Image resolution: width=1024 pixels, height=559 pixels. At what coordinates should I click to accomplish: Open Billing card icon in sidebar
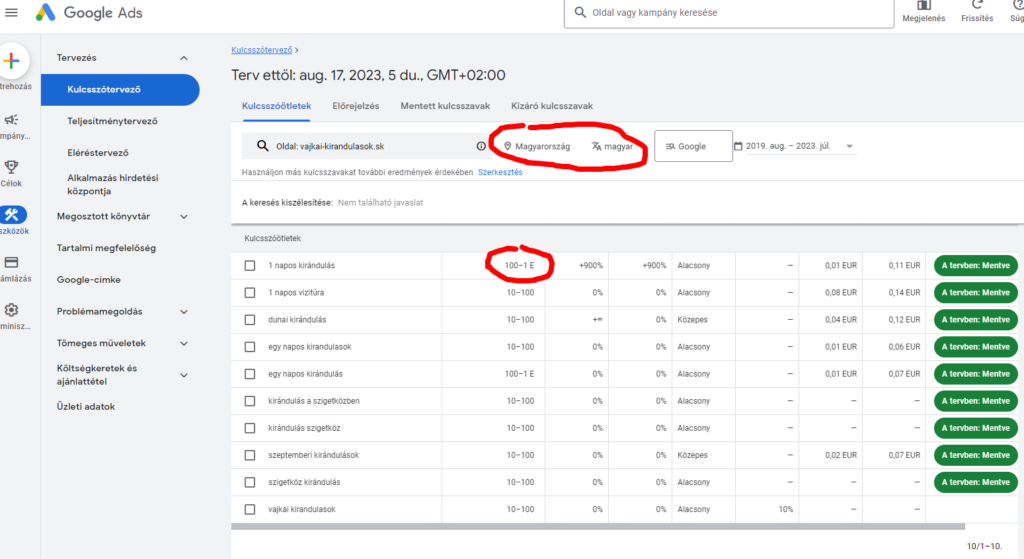[x=12, y=263]
